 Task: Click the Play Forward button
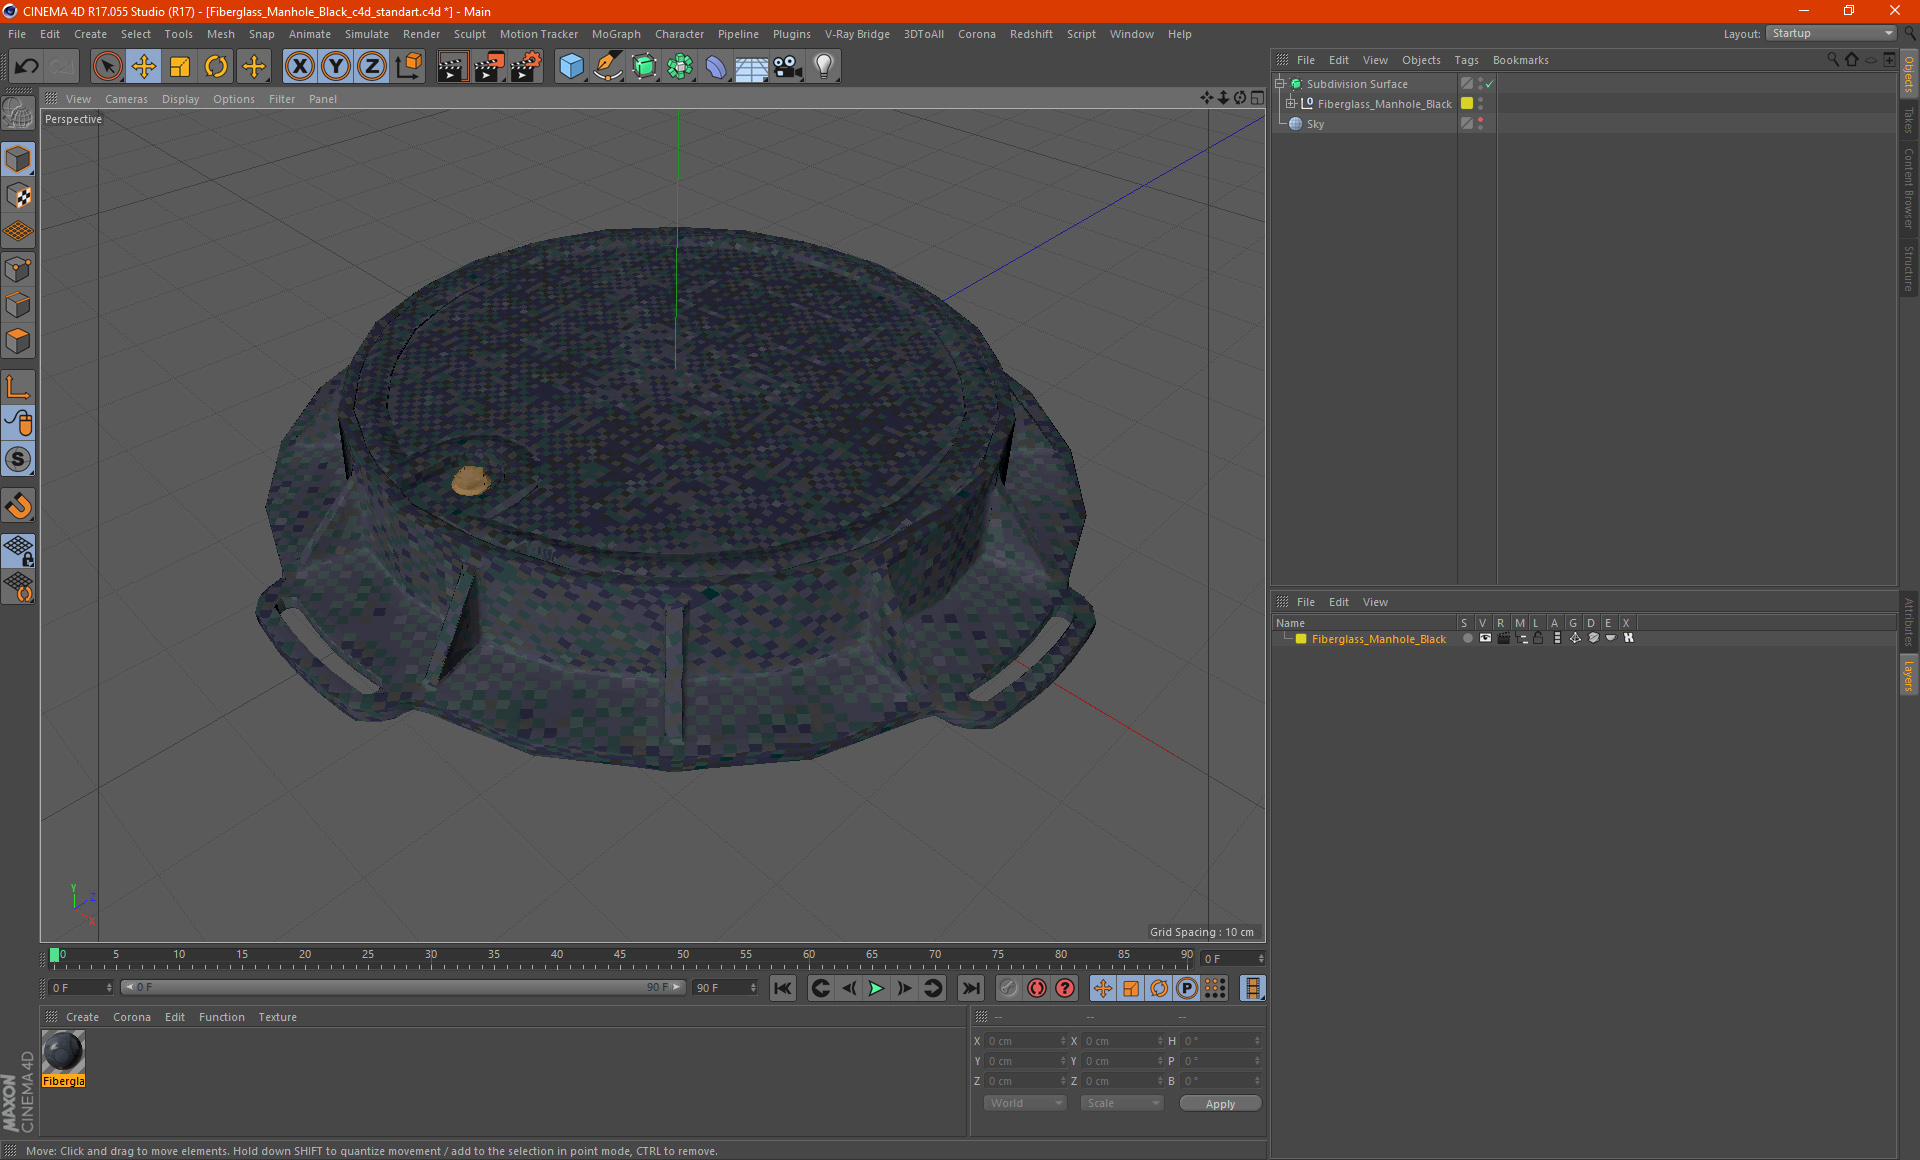pyautogui.click(x=876, y=988)
